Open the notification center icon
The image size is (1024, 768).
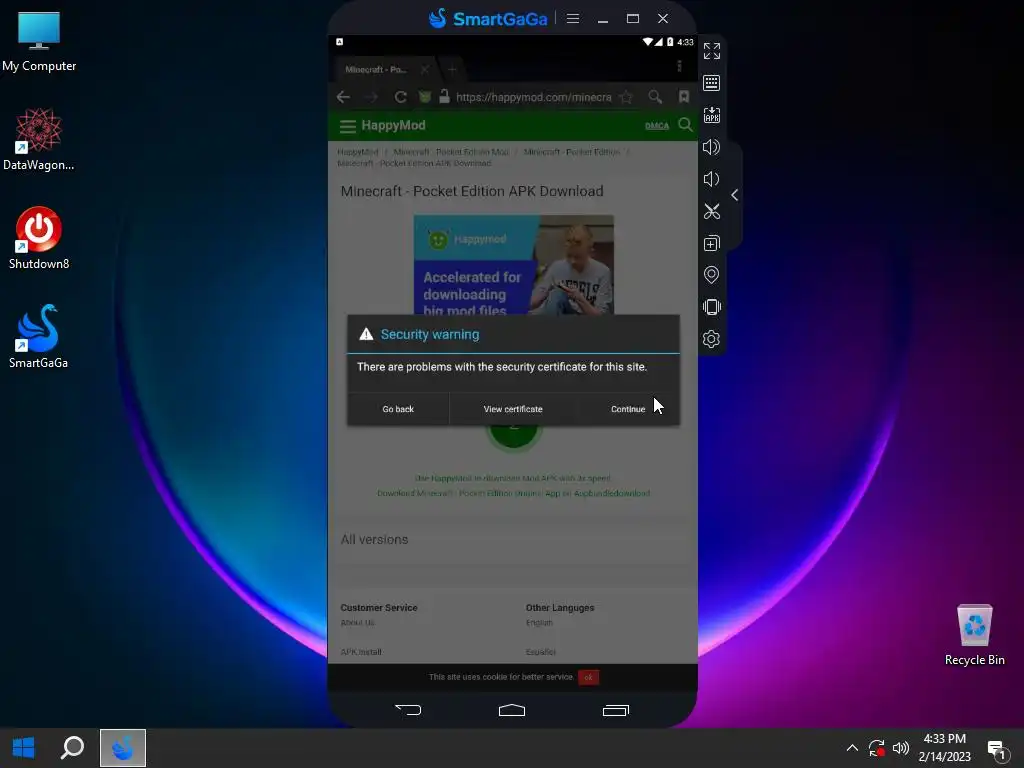click(997, 749)
